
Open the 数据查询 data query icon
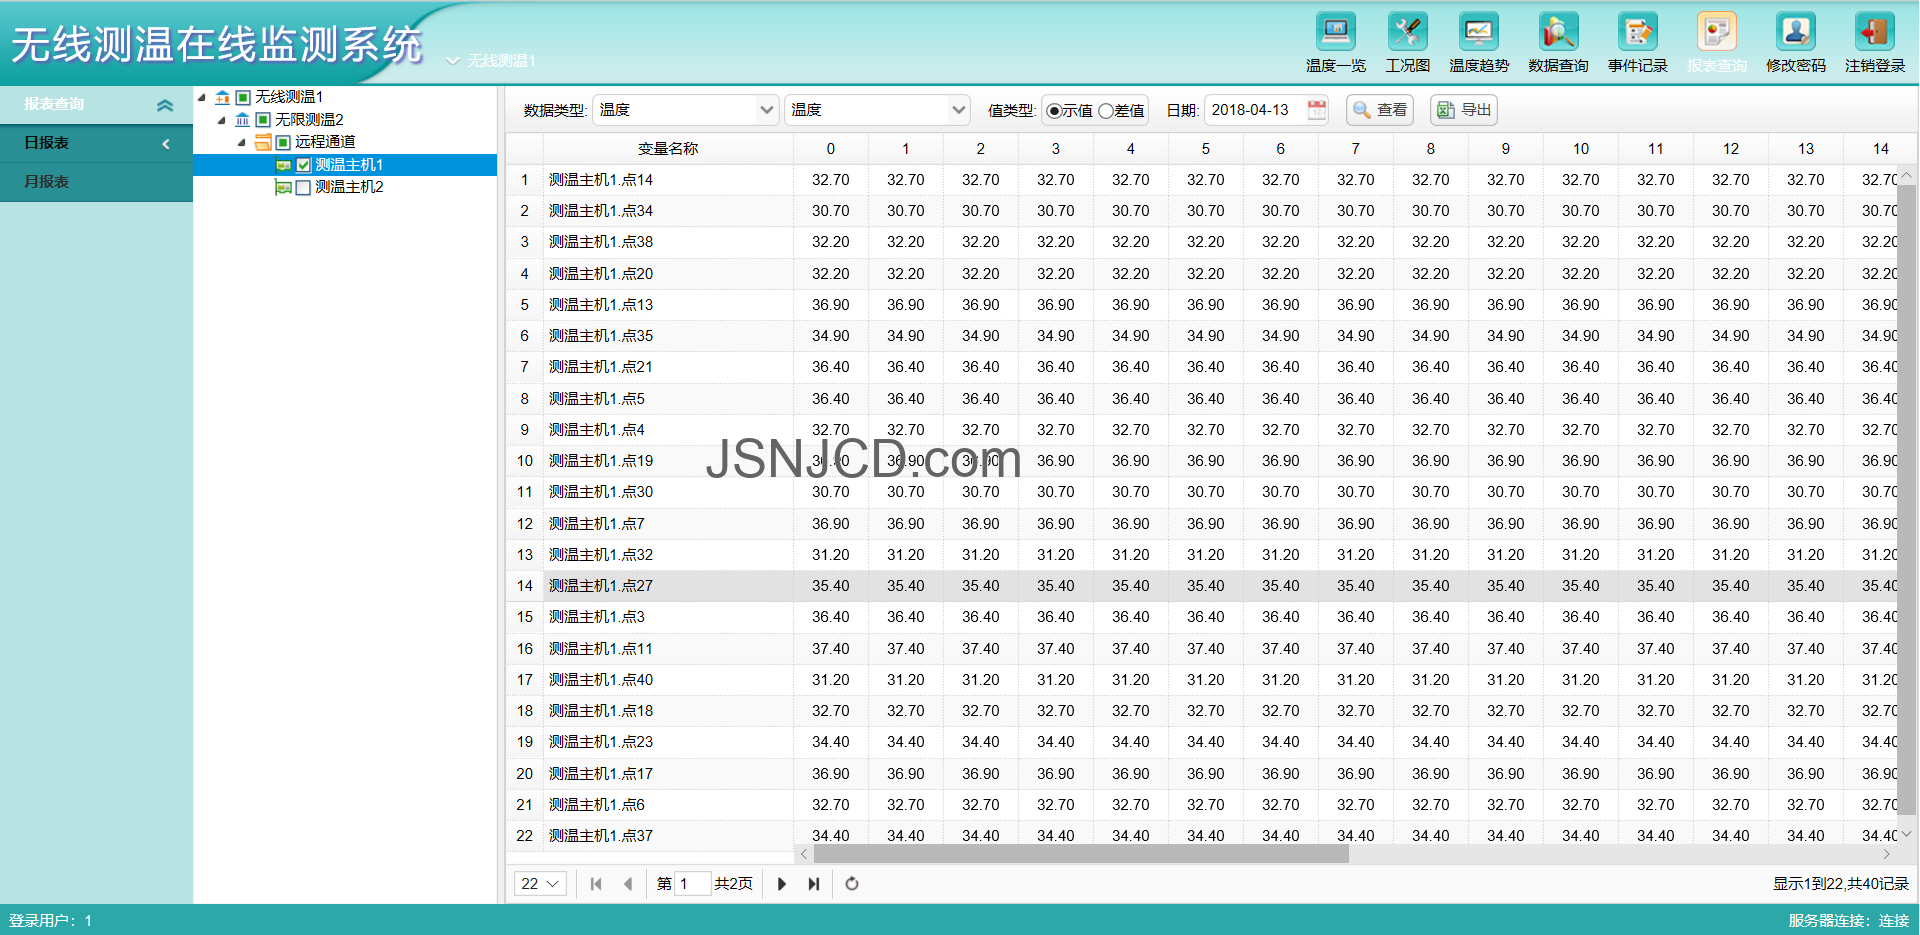point(1558,44)
